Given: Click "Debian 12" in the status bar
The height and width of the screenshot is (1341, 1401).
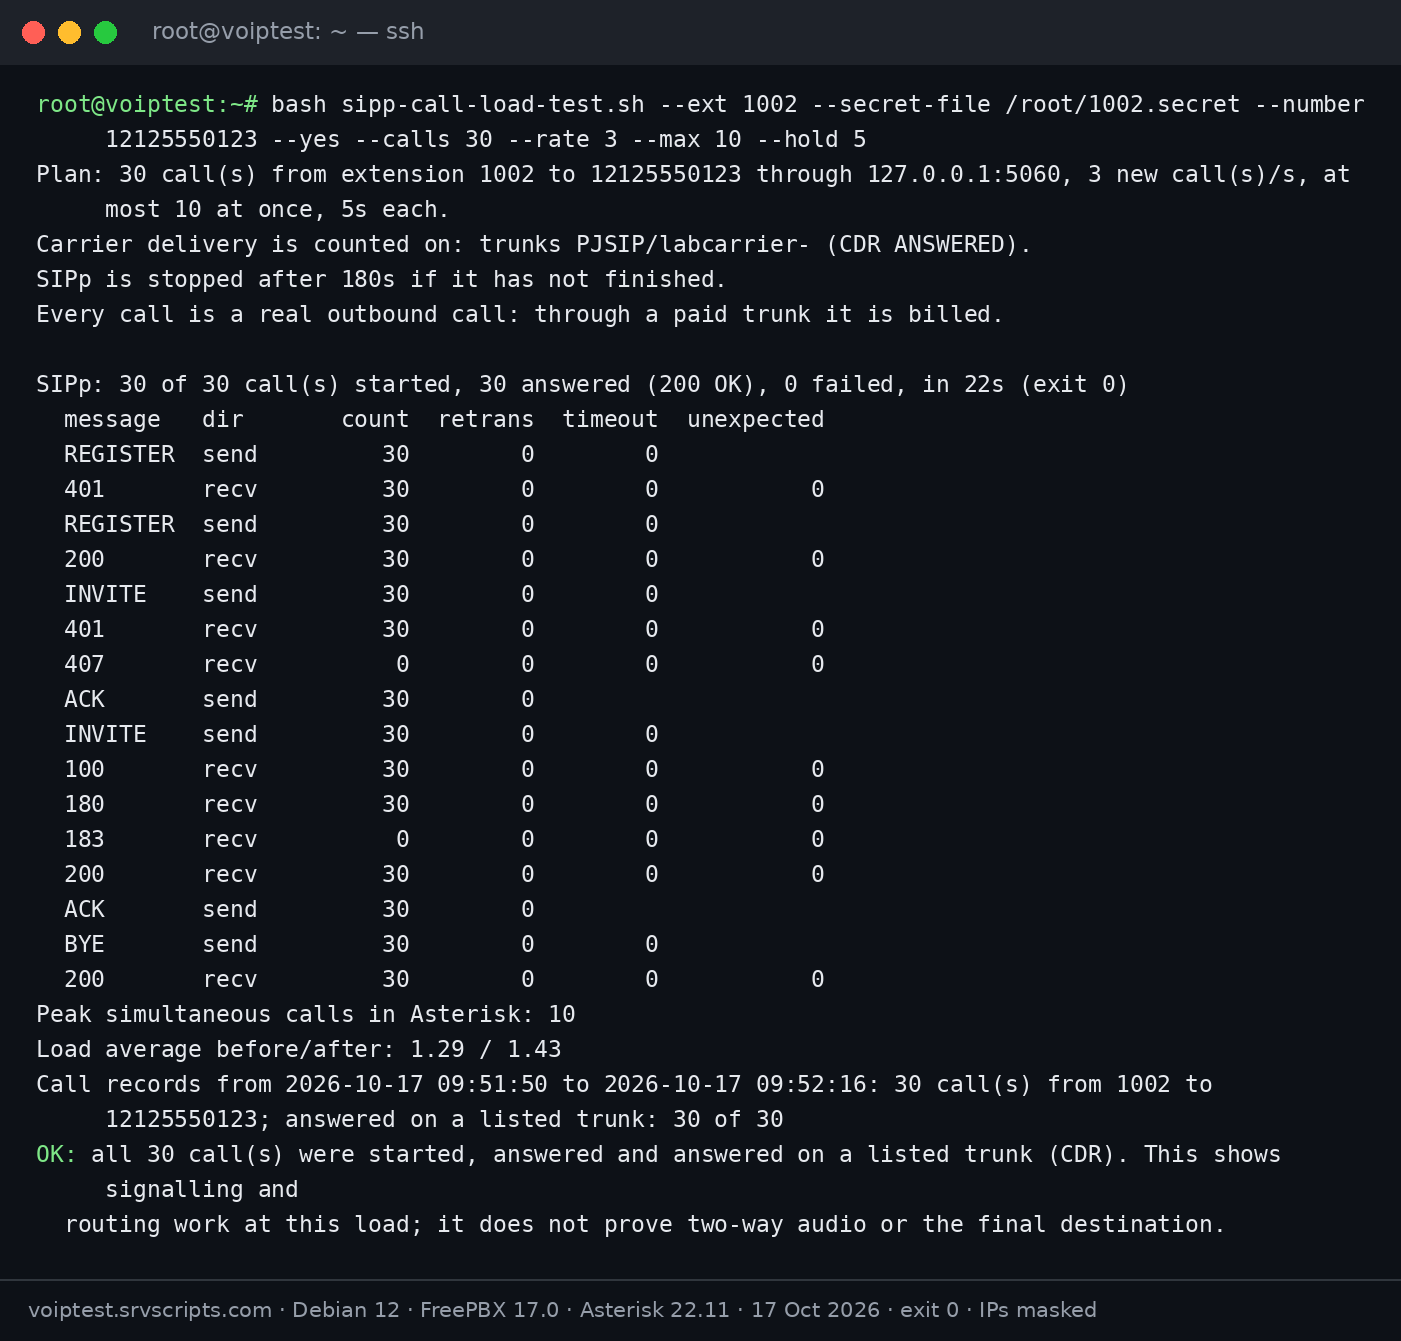Looking at the screenshot, I should click(x=346, y=1310).
